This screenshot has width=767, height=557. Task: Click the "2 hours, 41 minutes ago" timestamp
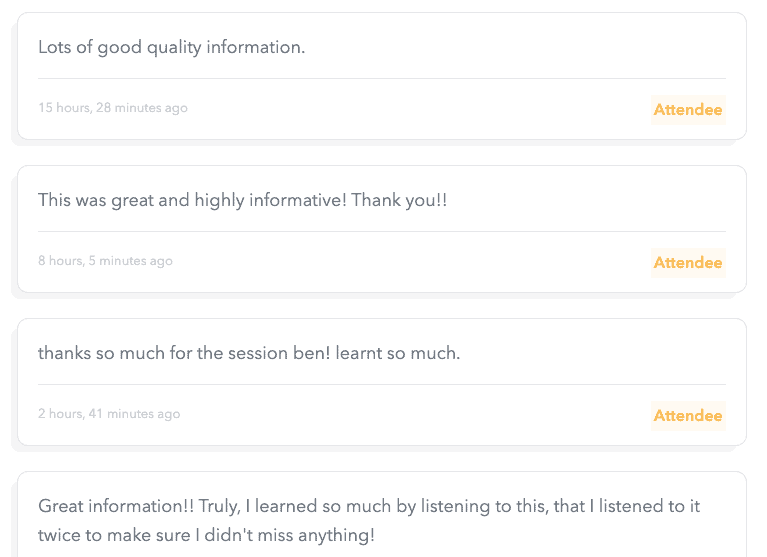(x=109, y=414)
